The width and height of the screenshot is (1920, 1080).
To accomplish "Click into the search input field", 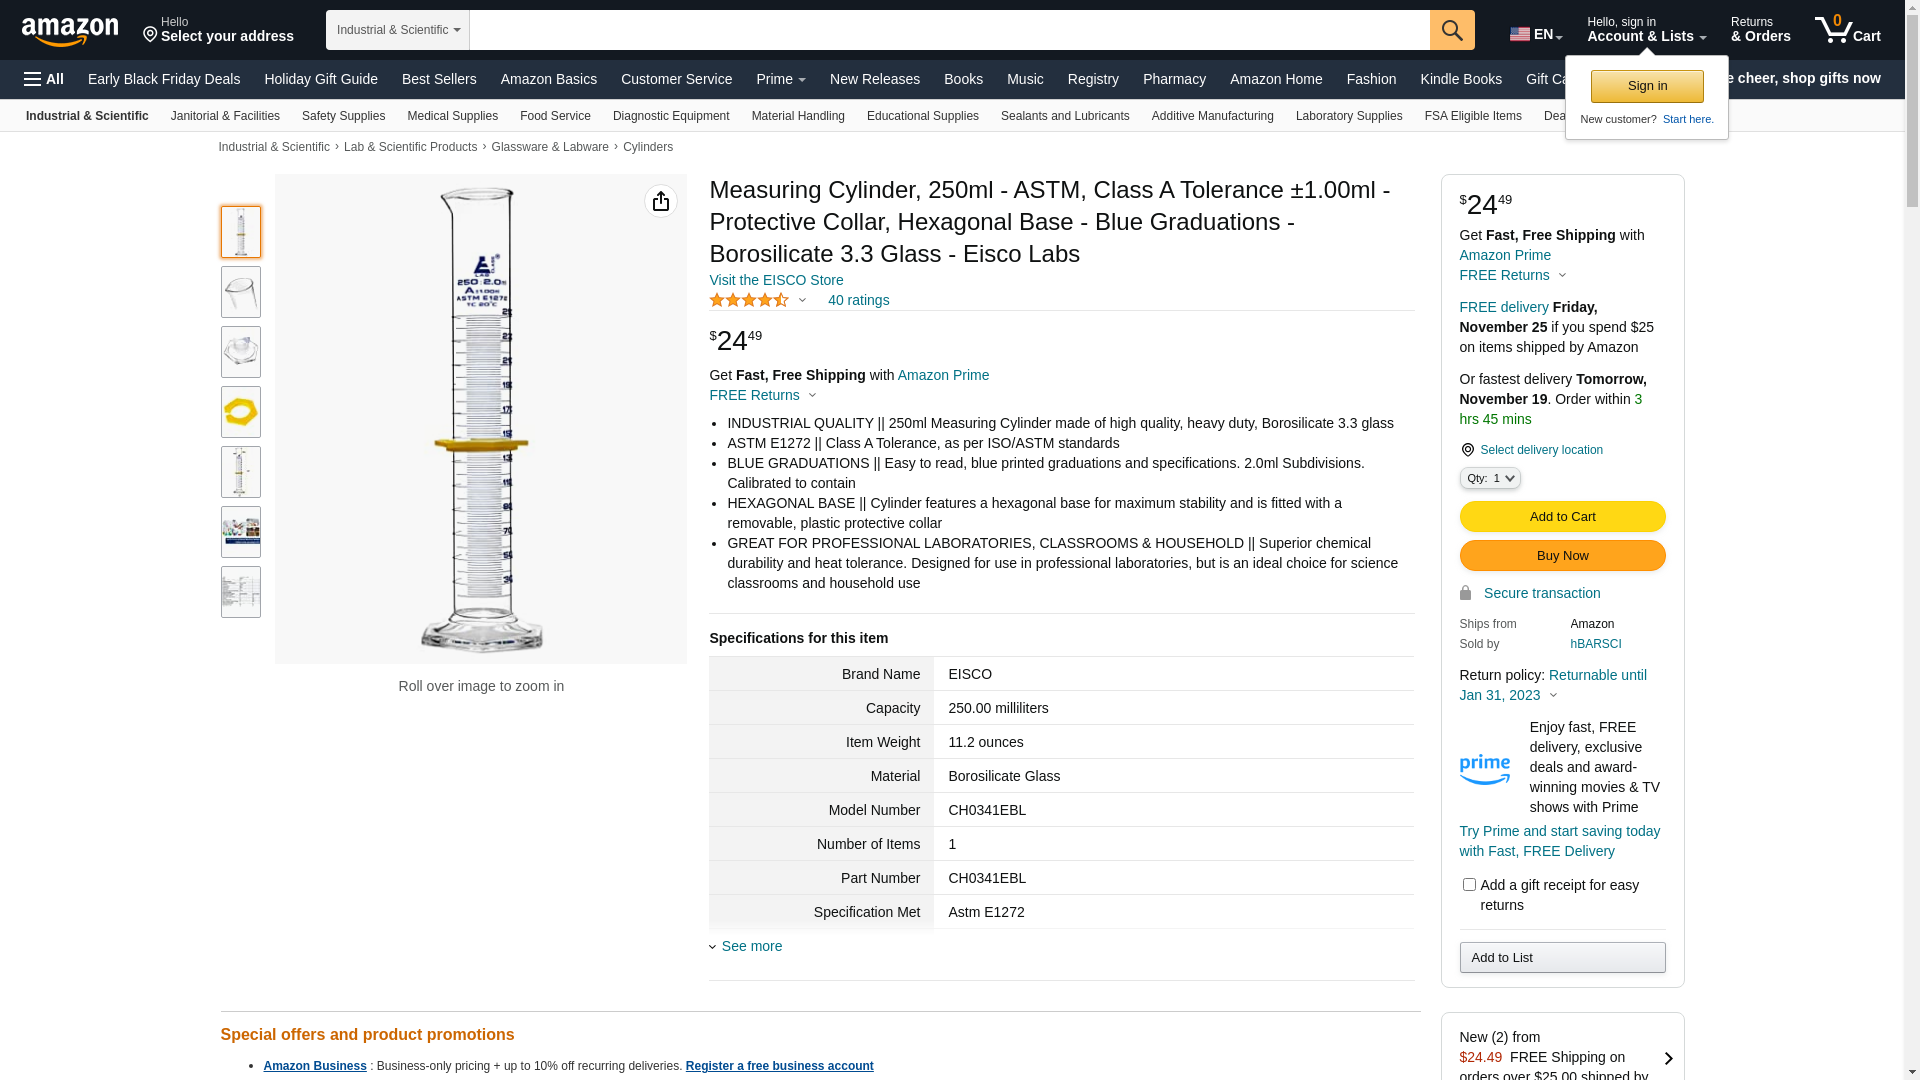I will tap(950, 30).
